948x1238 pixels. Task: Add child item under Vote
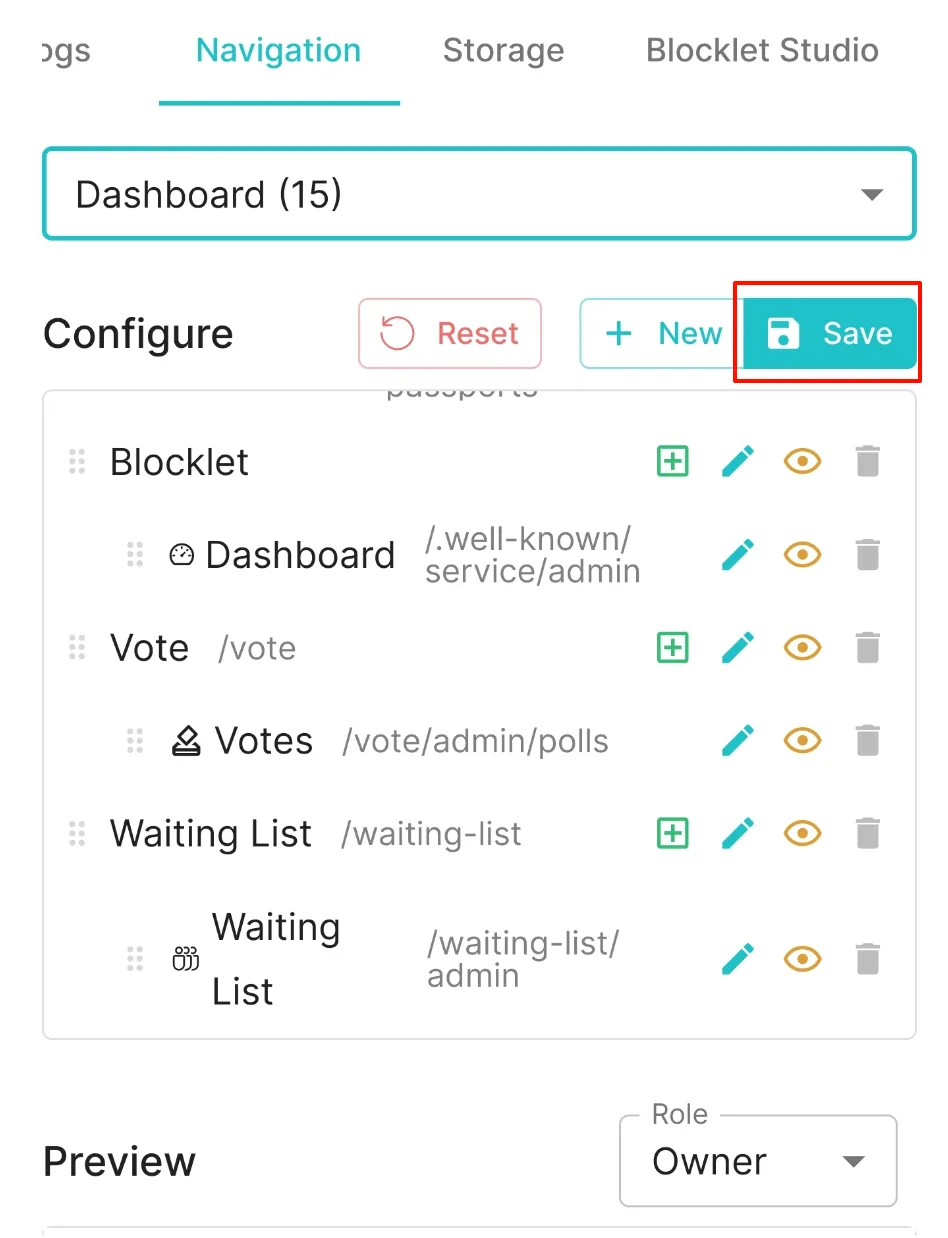[x=673, y=648]
